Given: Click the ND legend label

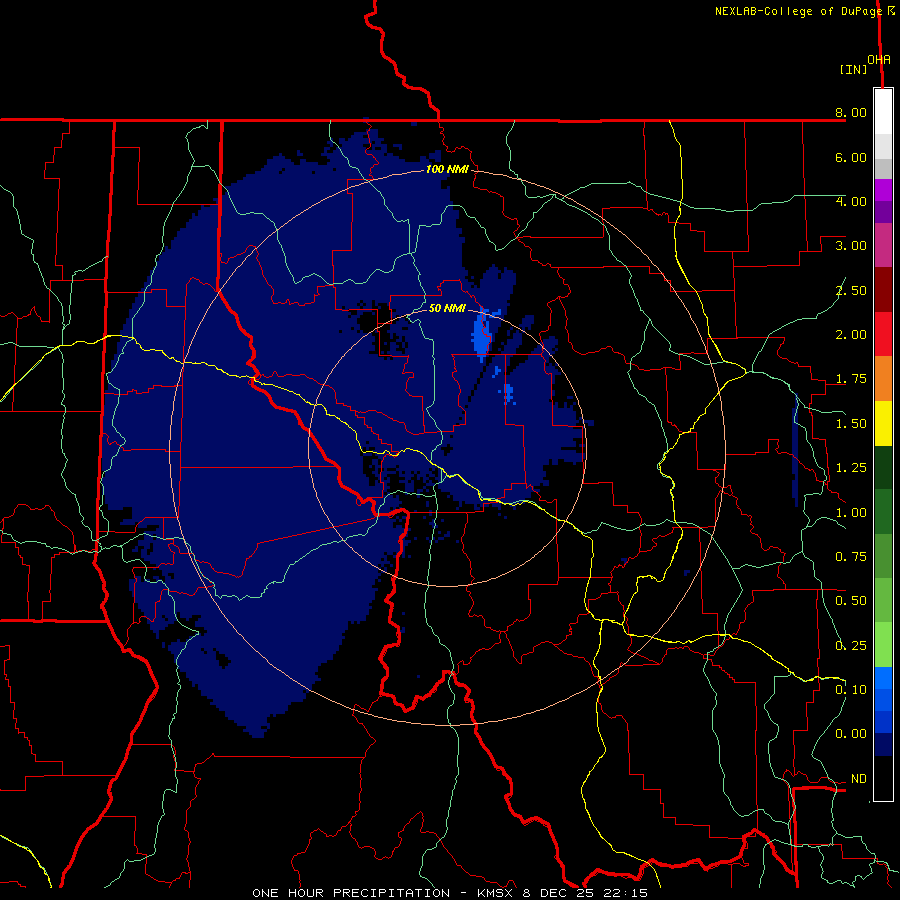Looking at the screenshot, I should click(859, 779).
